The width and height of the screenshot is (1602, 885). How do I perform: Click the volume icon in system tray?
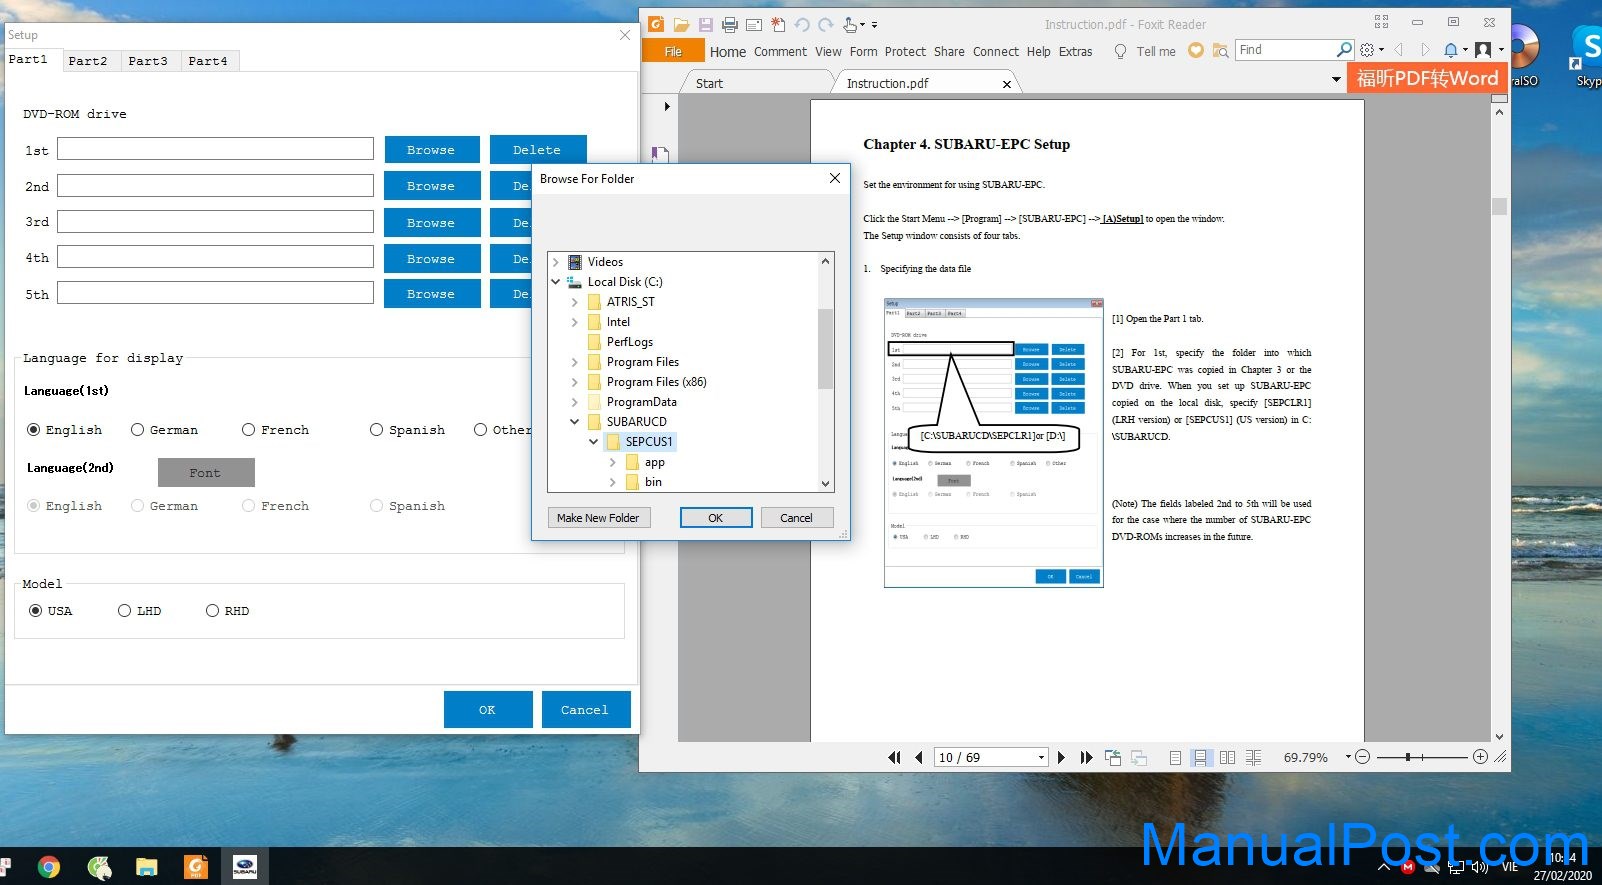coord(1479,867)
